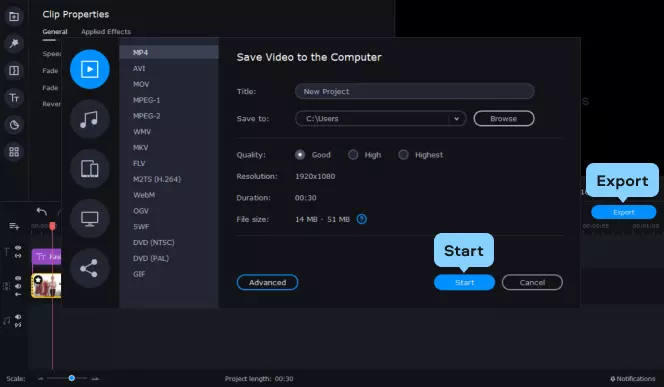Choose MP4 format
Screen dimensions: 664x387
coord(169,53)
